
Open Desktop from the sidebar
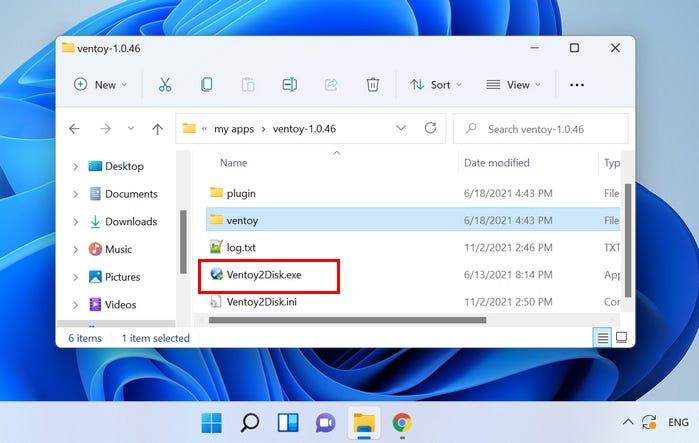point(116,166)
